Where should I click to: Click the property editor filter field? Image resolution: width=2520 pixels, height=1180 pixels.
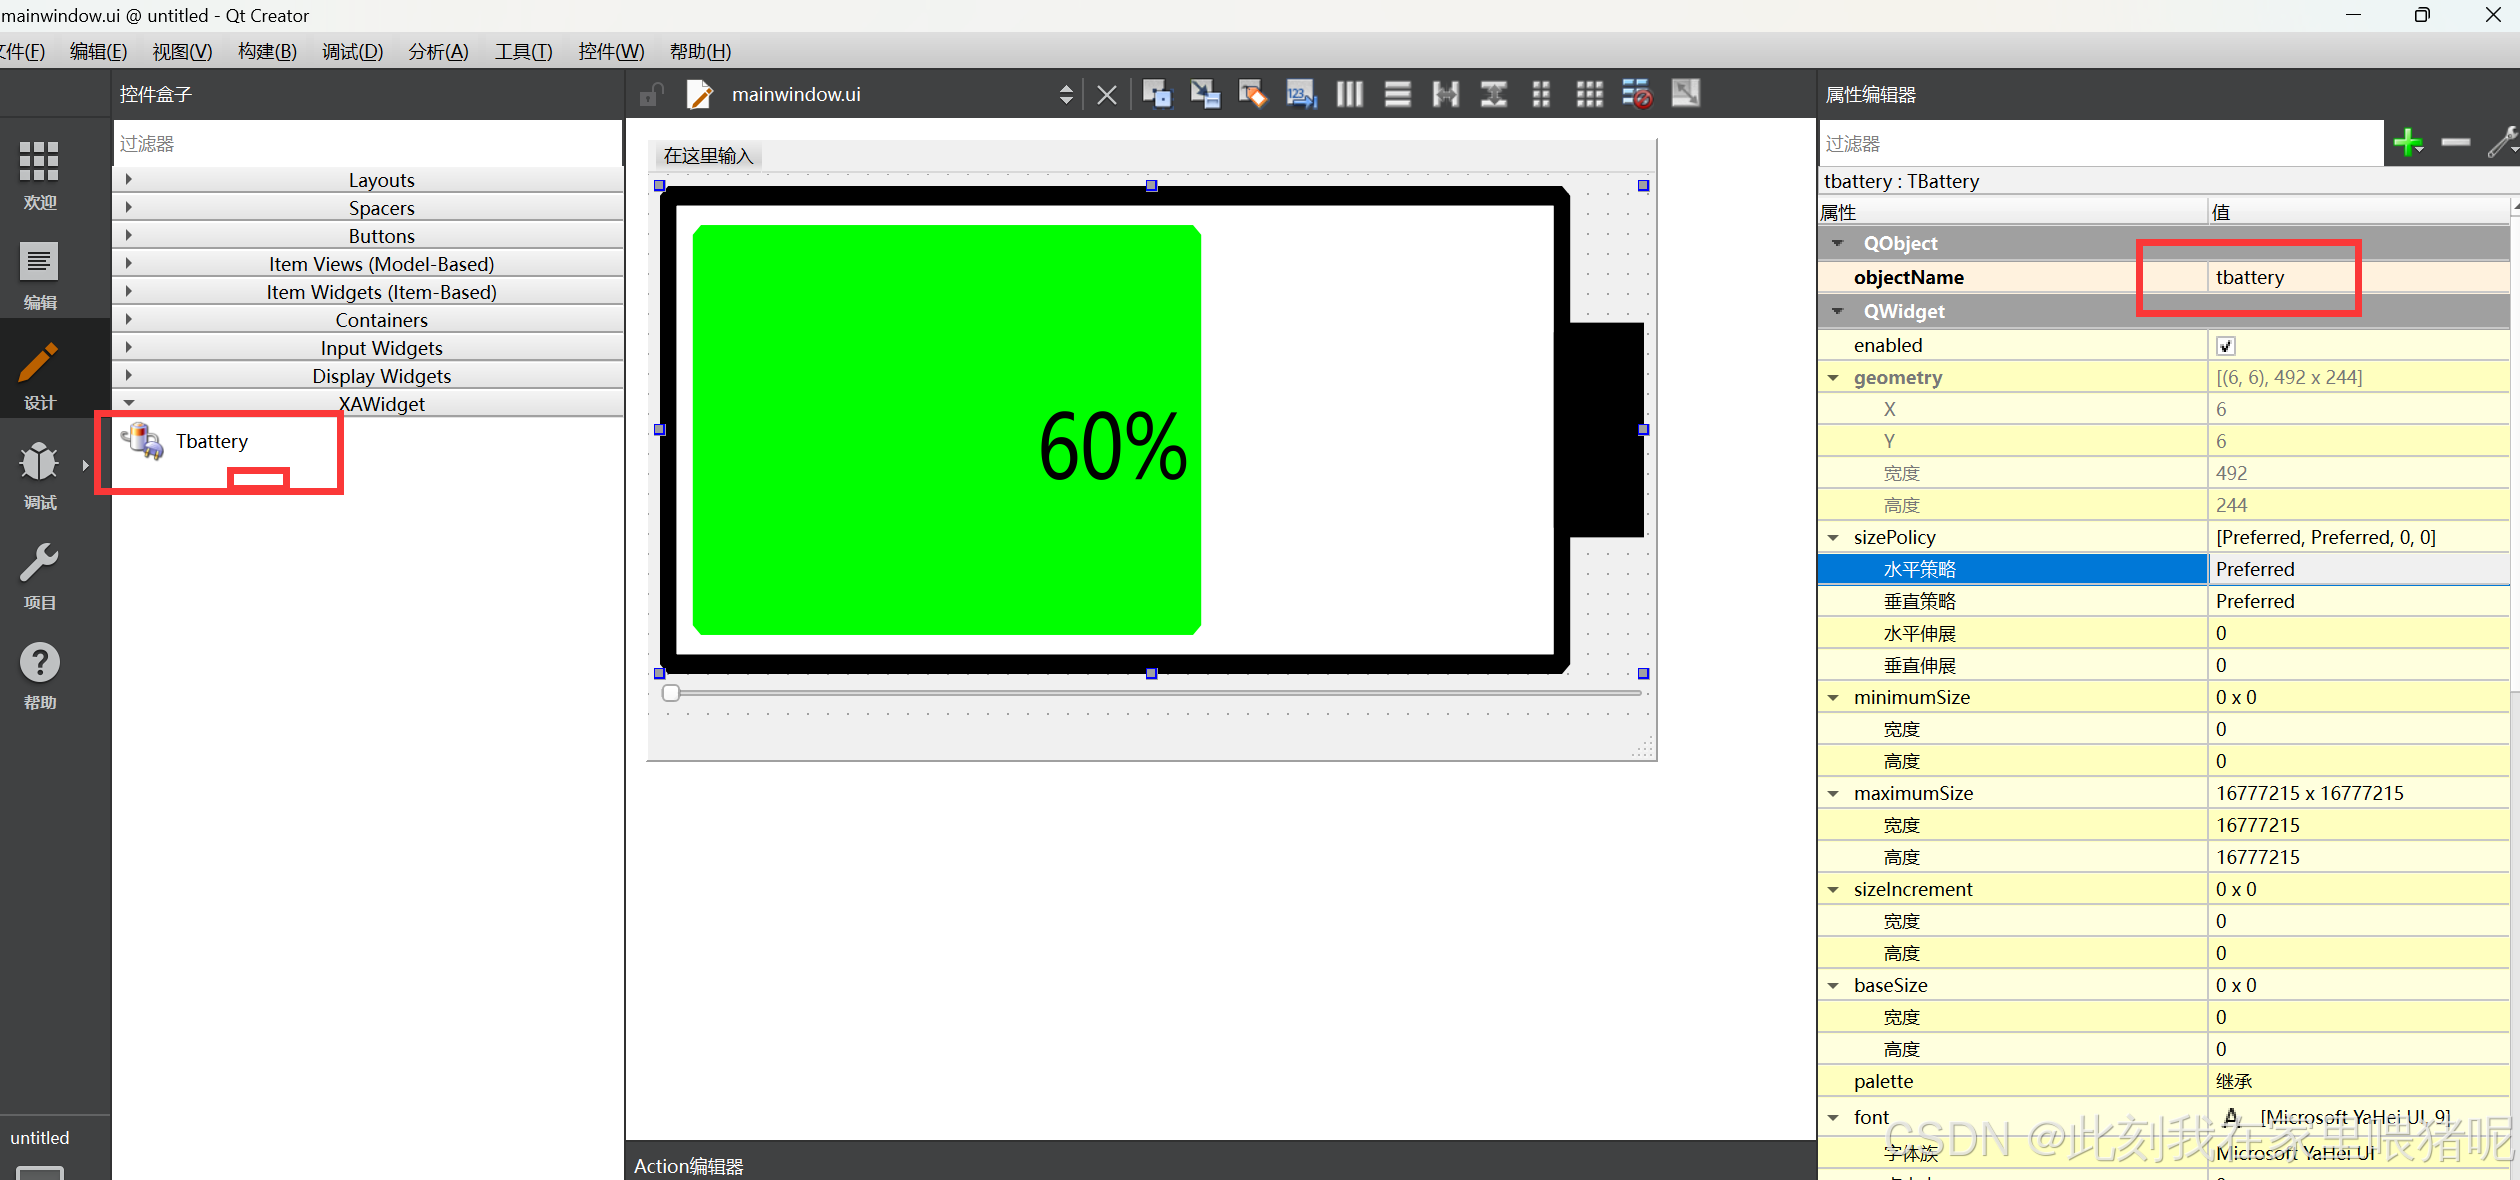click(x=2100, y=143)
